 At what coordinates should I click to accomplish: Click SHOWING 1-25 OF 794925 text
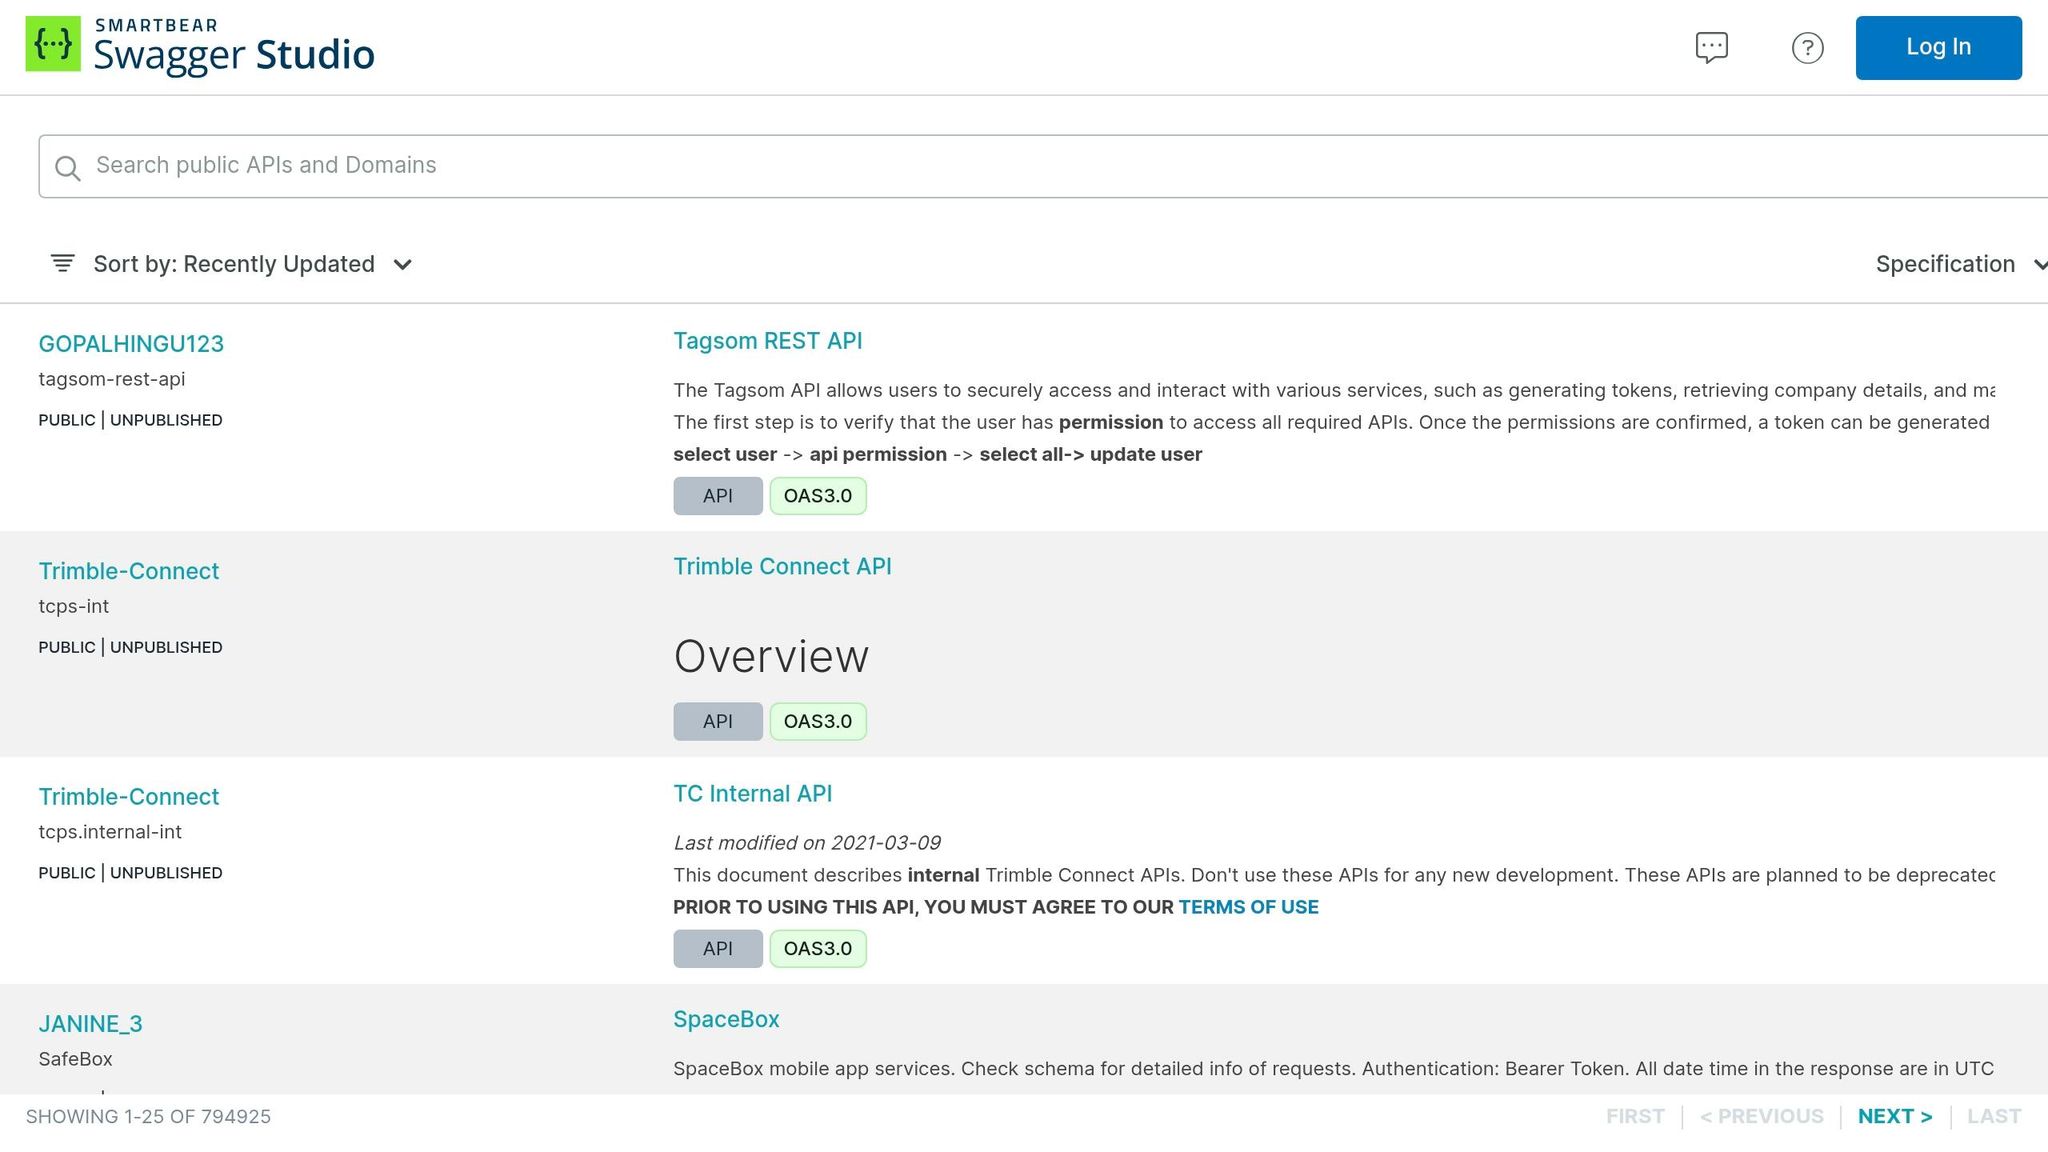[x=148, y=1117]
